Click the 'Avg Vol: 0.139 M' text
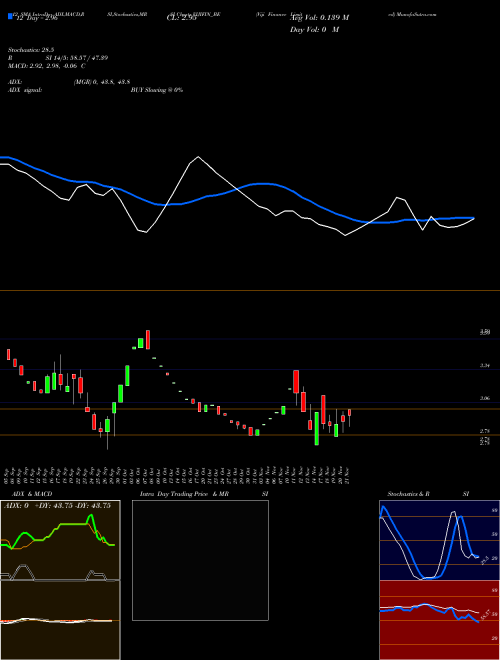 coord(319,18)
